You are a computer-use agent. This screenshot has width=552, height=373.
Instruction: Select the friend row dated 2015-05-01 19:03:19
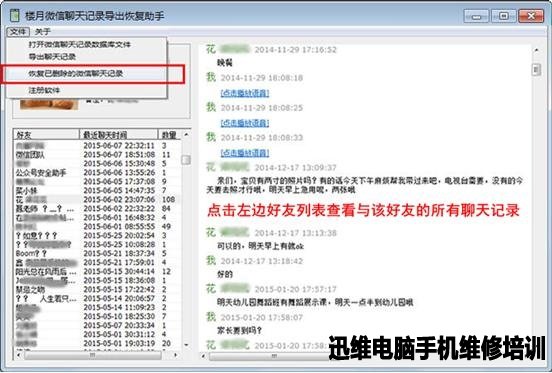coord(97,343)
